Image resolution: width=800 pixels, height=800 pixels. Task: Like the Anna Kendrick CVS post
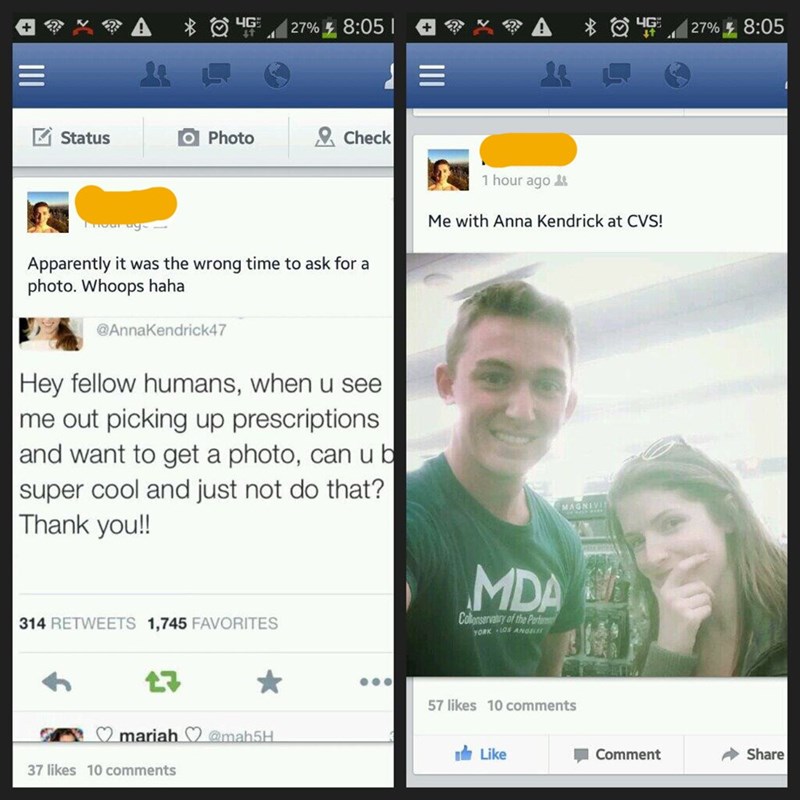pos(481,754)
